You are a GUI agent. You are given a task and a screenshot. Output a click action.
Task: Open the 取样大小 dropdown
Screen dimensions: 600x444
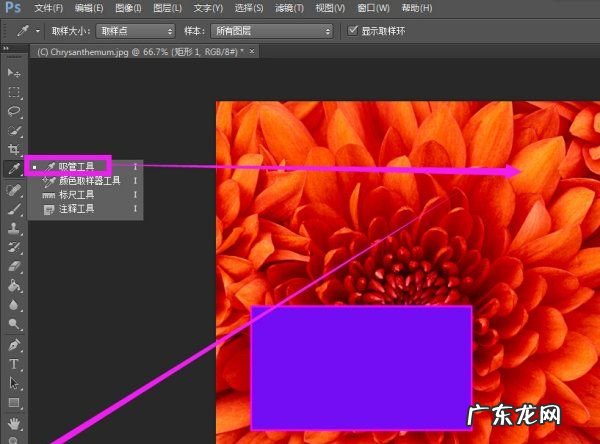click(x=135, y=31)
